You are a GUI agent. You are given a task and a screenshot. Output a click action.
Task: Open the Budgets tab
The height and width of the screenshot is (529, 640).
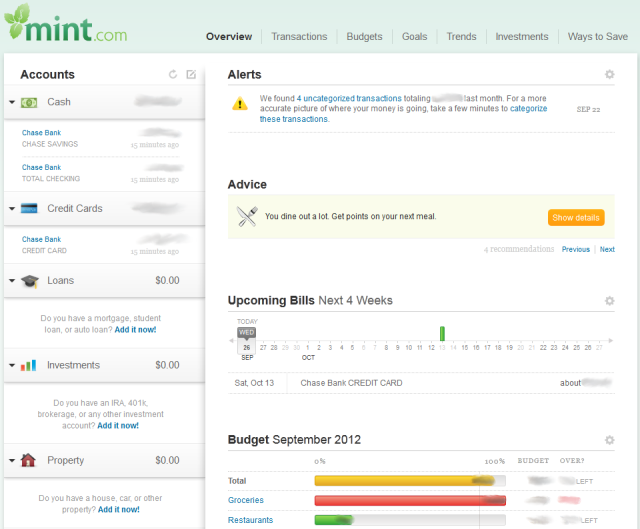364,37
